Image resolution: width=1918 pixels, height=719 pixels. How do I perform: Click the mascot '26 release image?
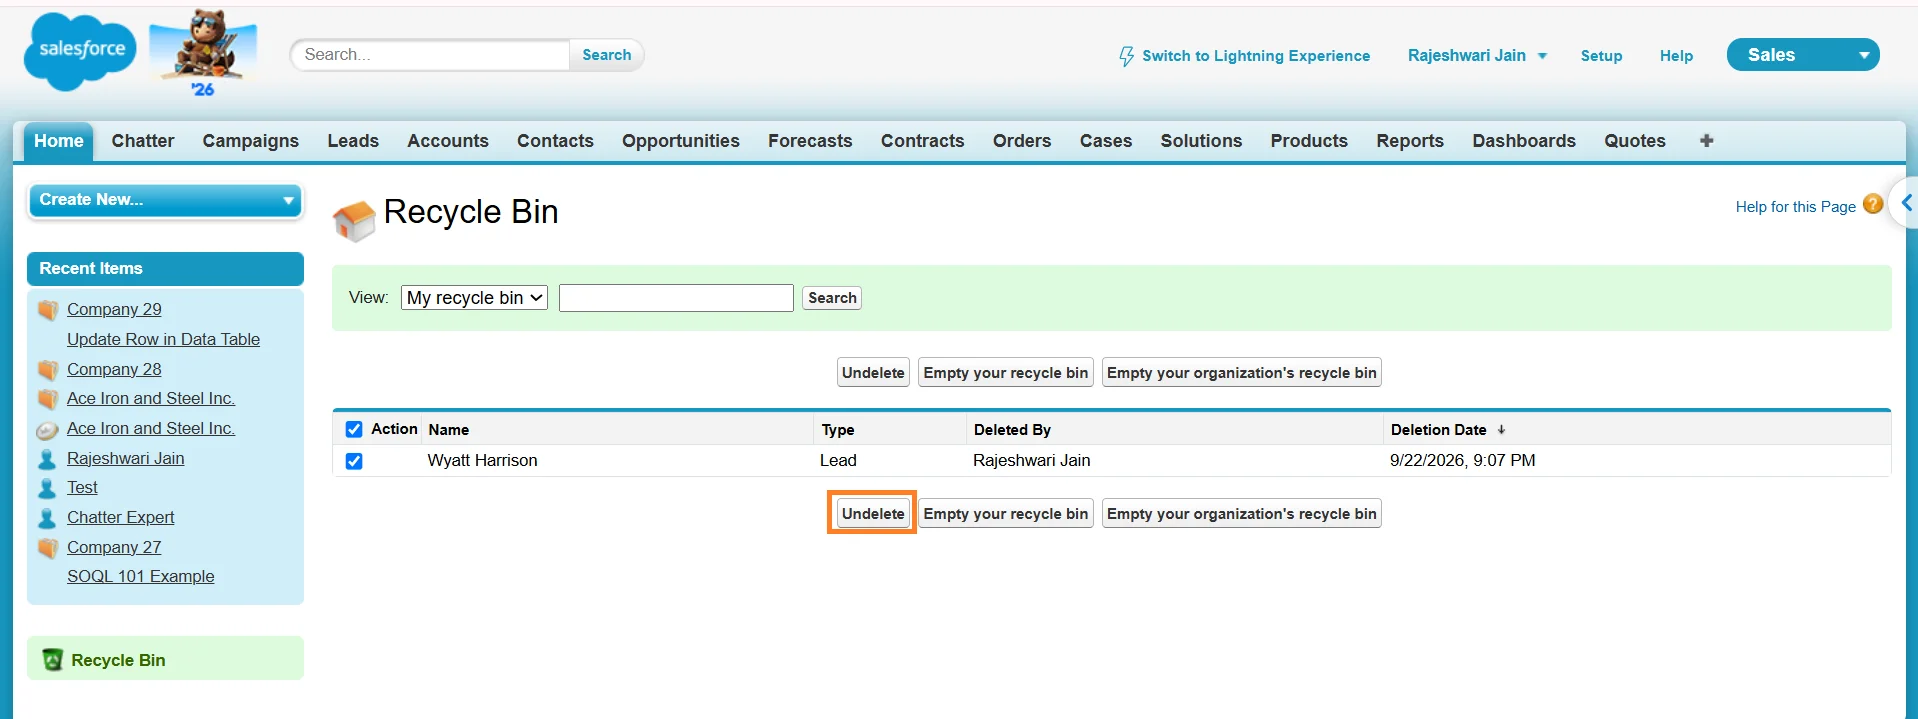pos(203,52)
